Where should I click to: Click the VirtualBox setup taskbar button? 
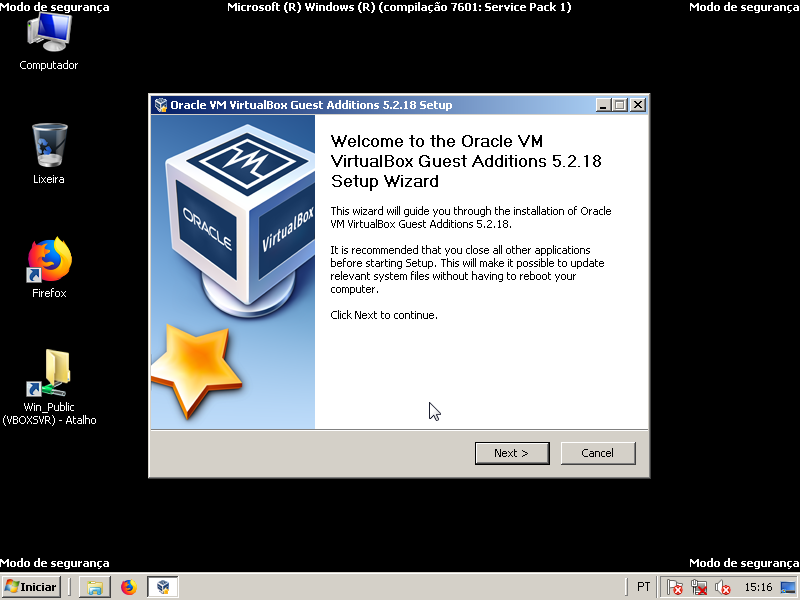[x=163, y=587]
